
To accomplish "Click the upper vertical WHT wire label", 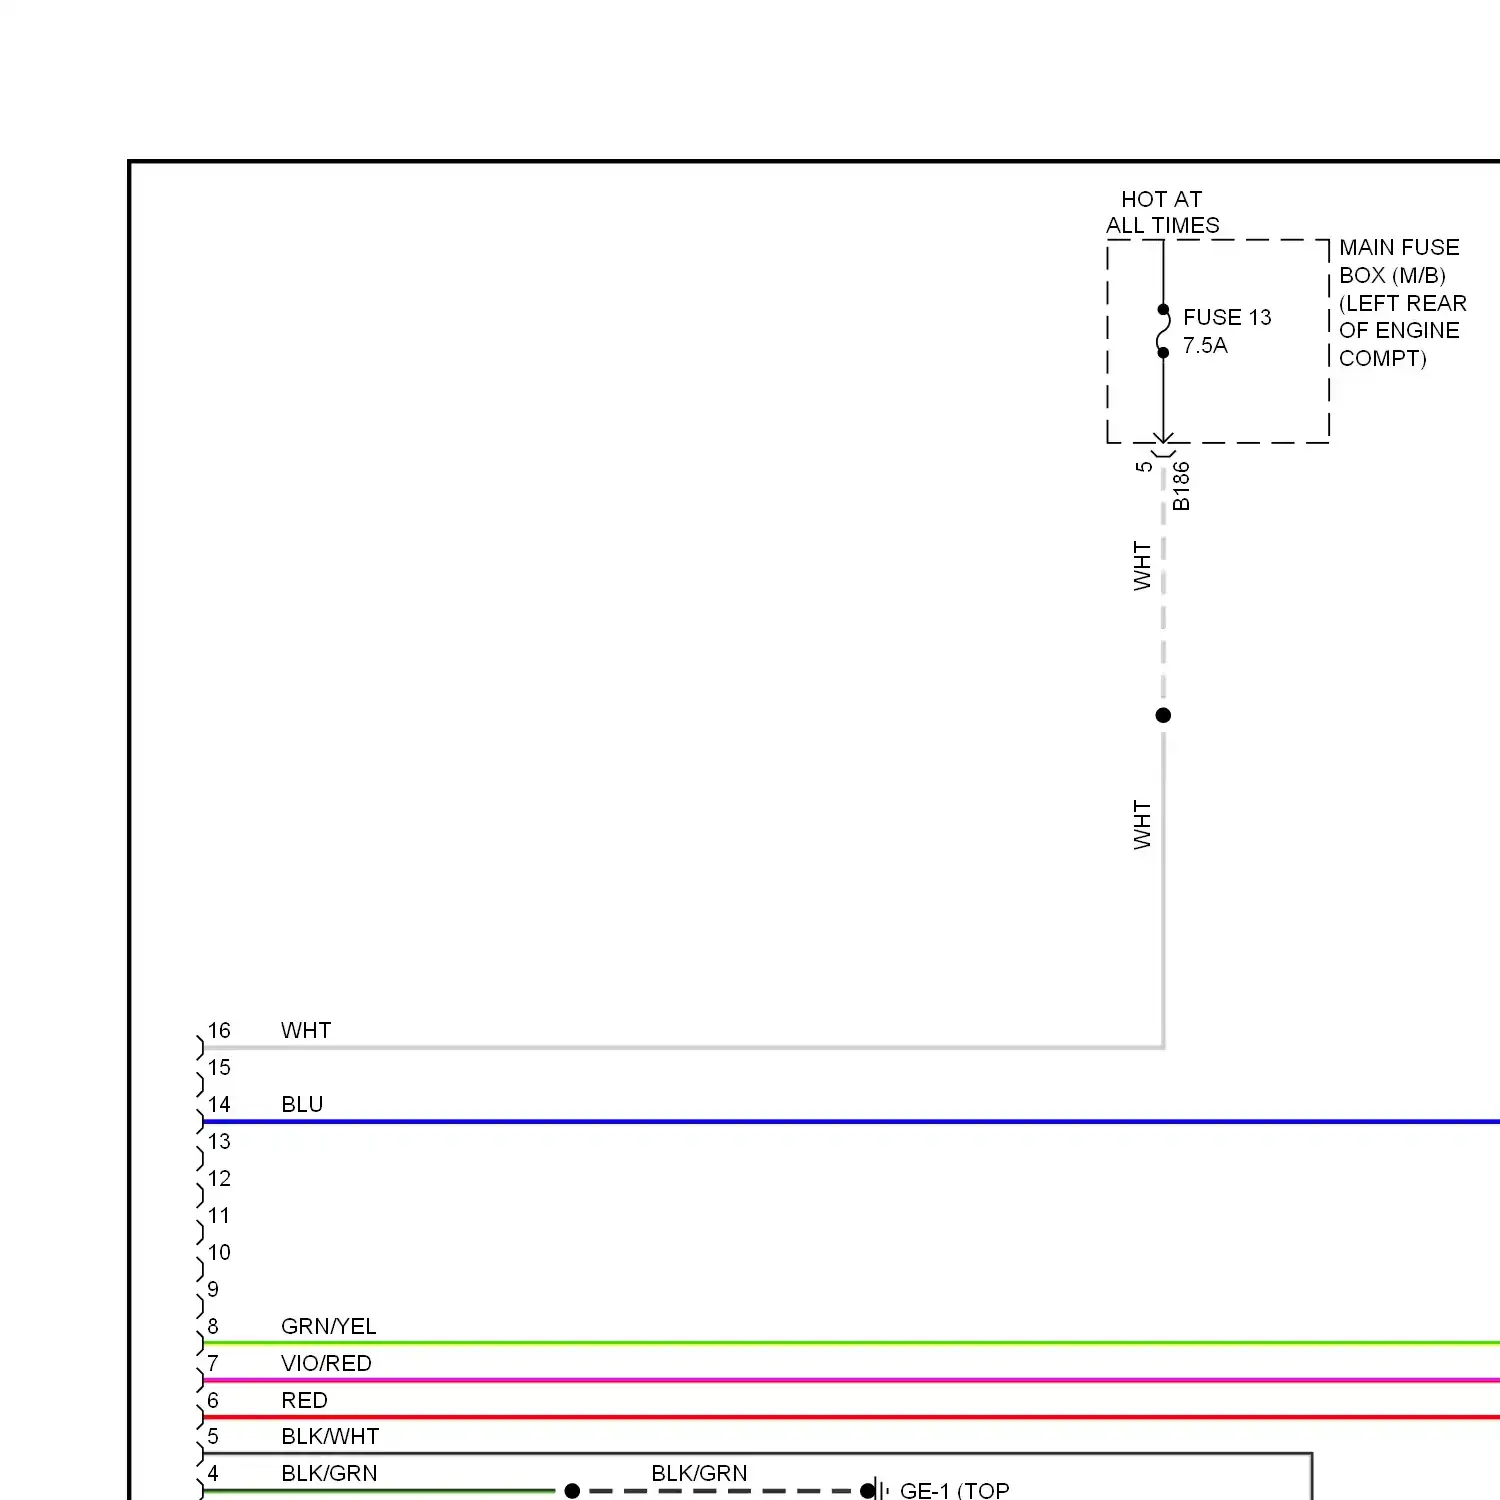I will tap(1142, 566).
